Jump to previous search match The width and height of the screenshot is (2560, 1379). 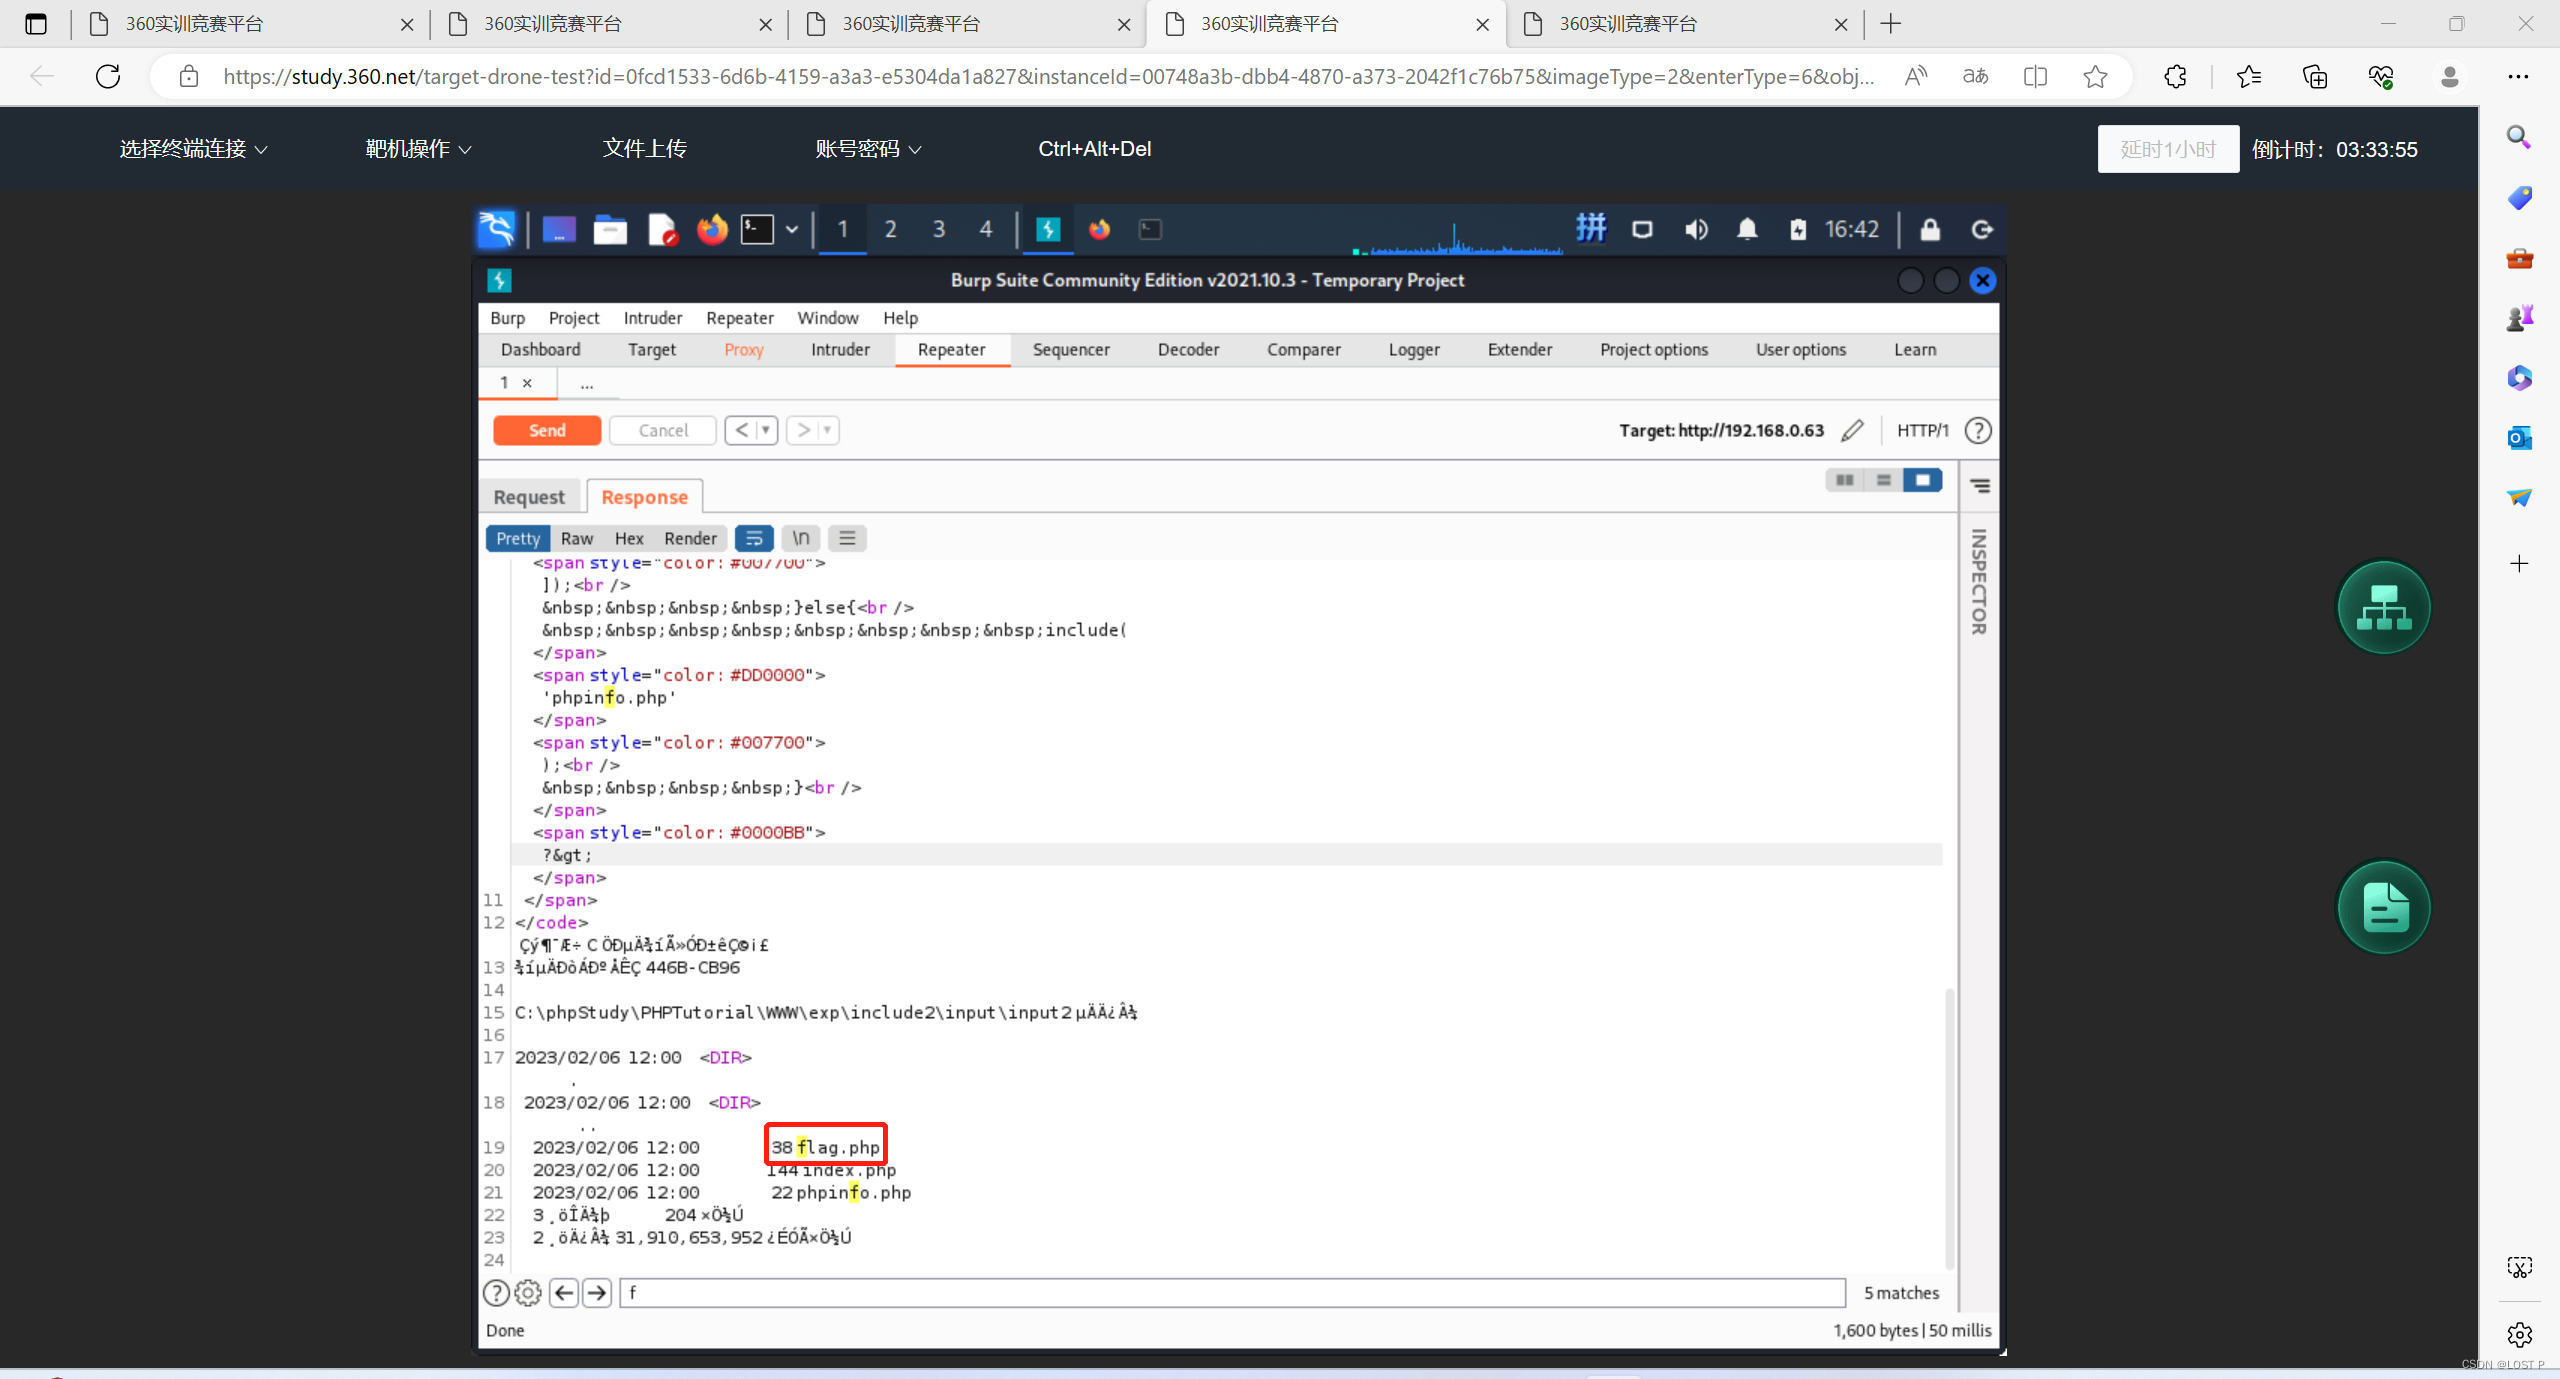coord(564,1293)
